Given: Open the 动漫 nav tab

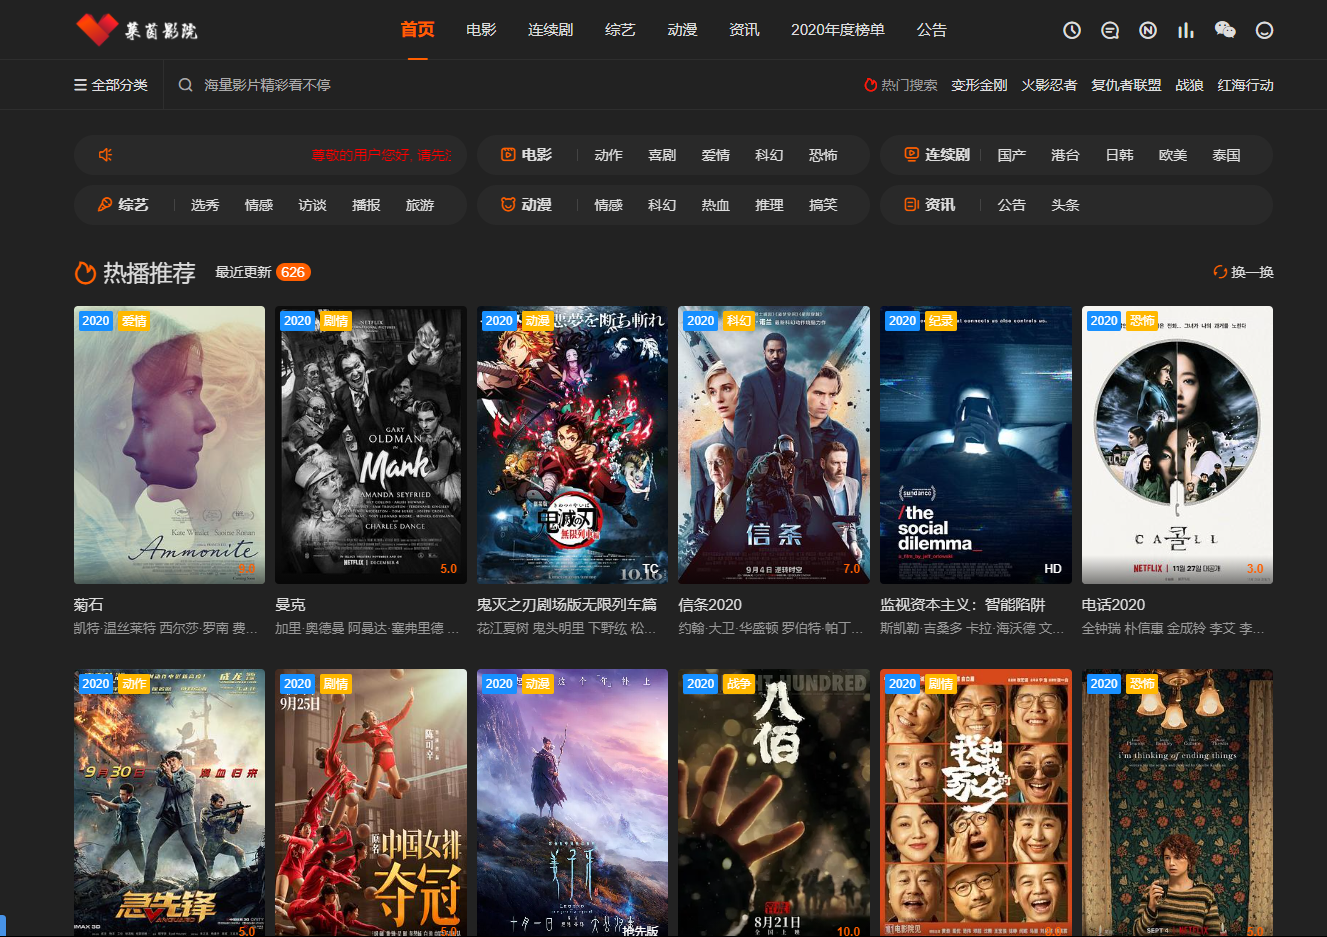Looking at the screenshot, I should point(682,30).
